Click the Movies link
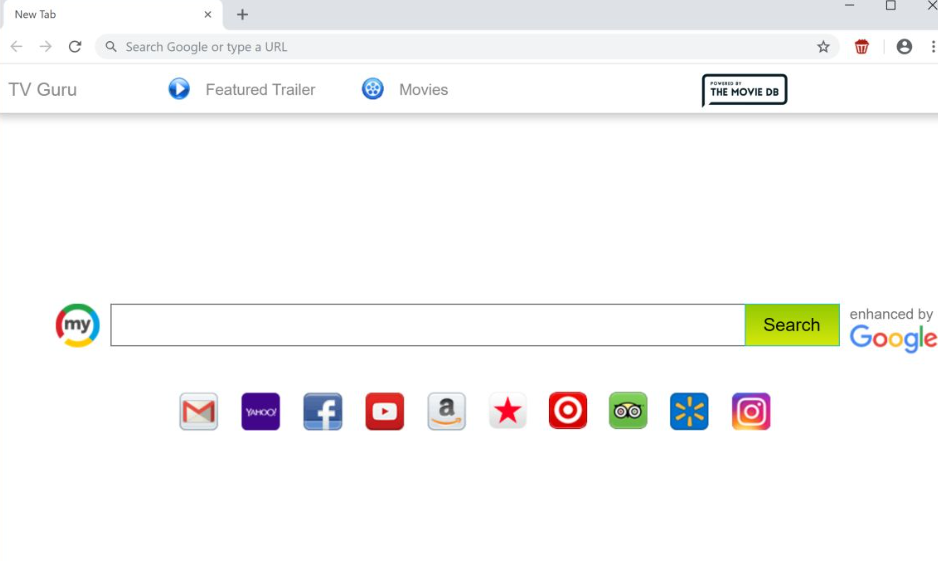Screen dimensions: 938x561 [x=424, y=90]
